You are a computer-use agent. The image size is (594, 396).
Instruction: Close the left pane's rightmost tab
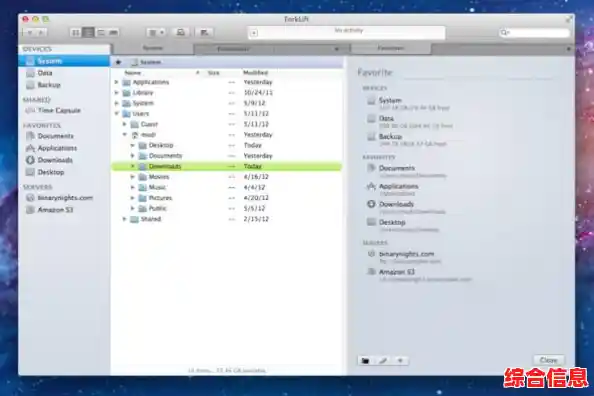[336, 49]
